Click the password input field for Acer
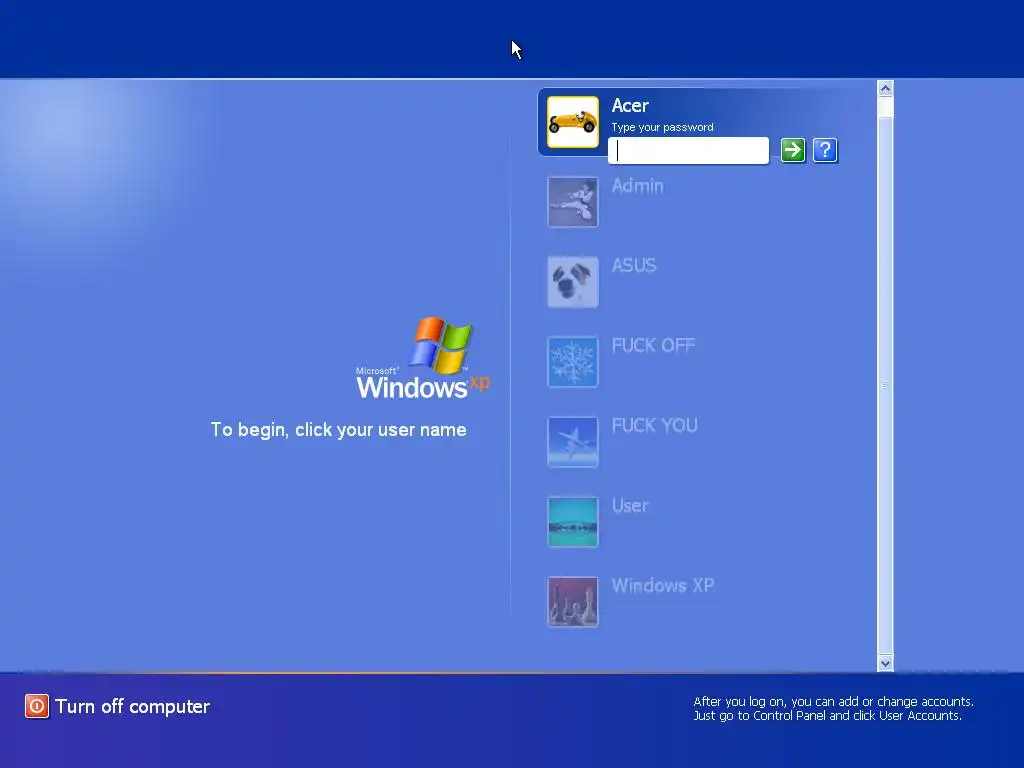 [x=688, y=150]
